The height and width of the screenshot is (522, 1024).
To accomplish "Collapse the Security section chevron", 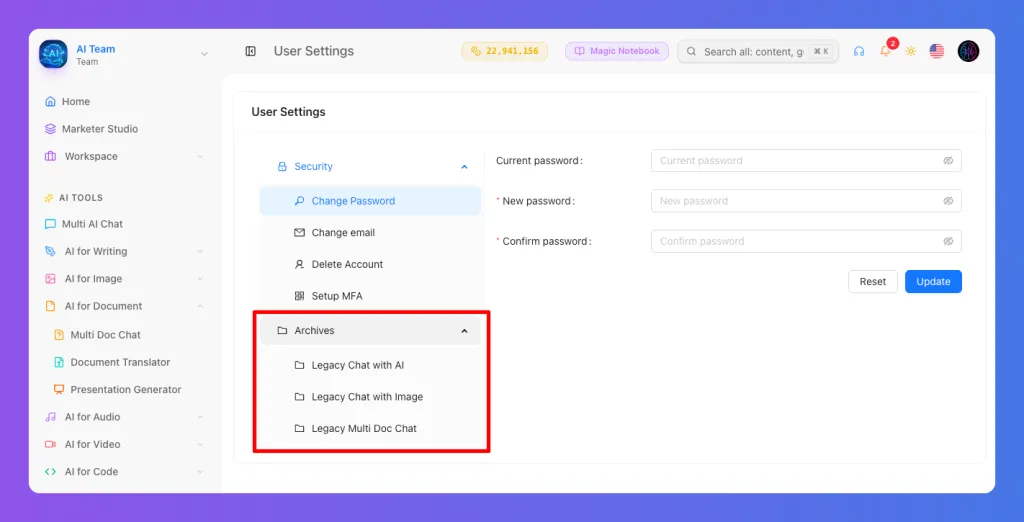I will tap(464, 167).
